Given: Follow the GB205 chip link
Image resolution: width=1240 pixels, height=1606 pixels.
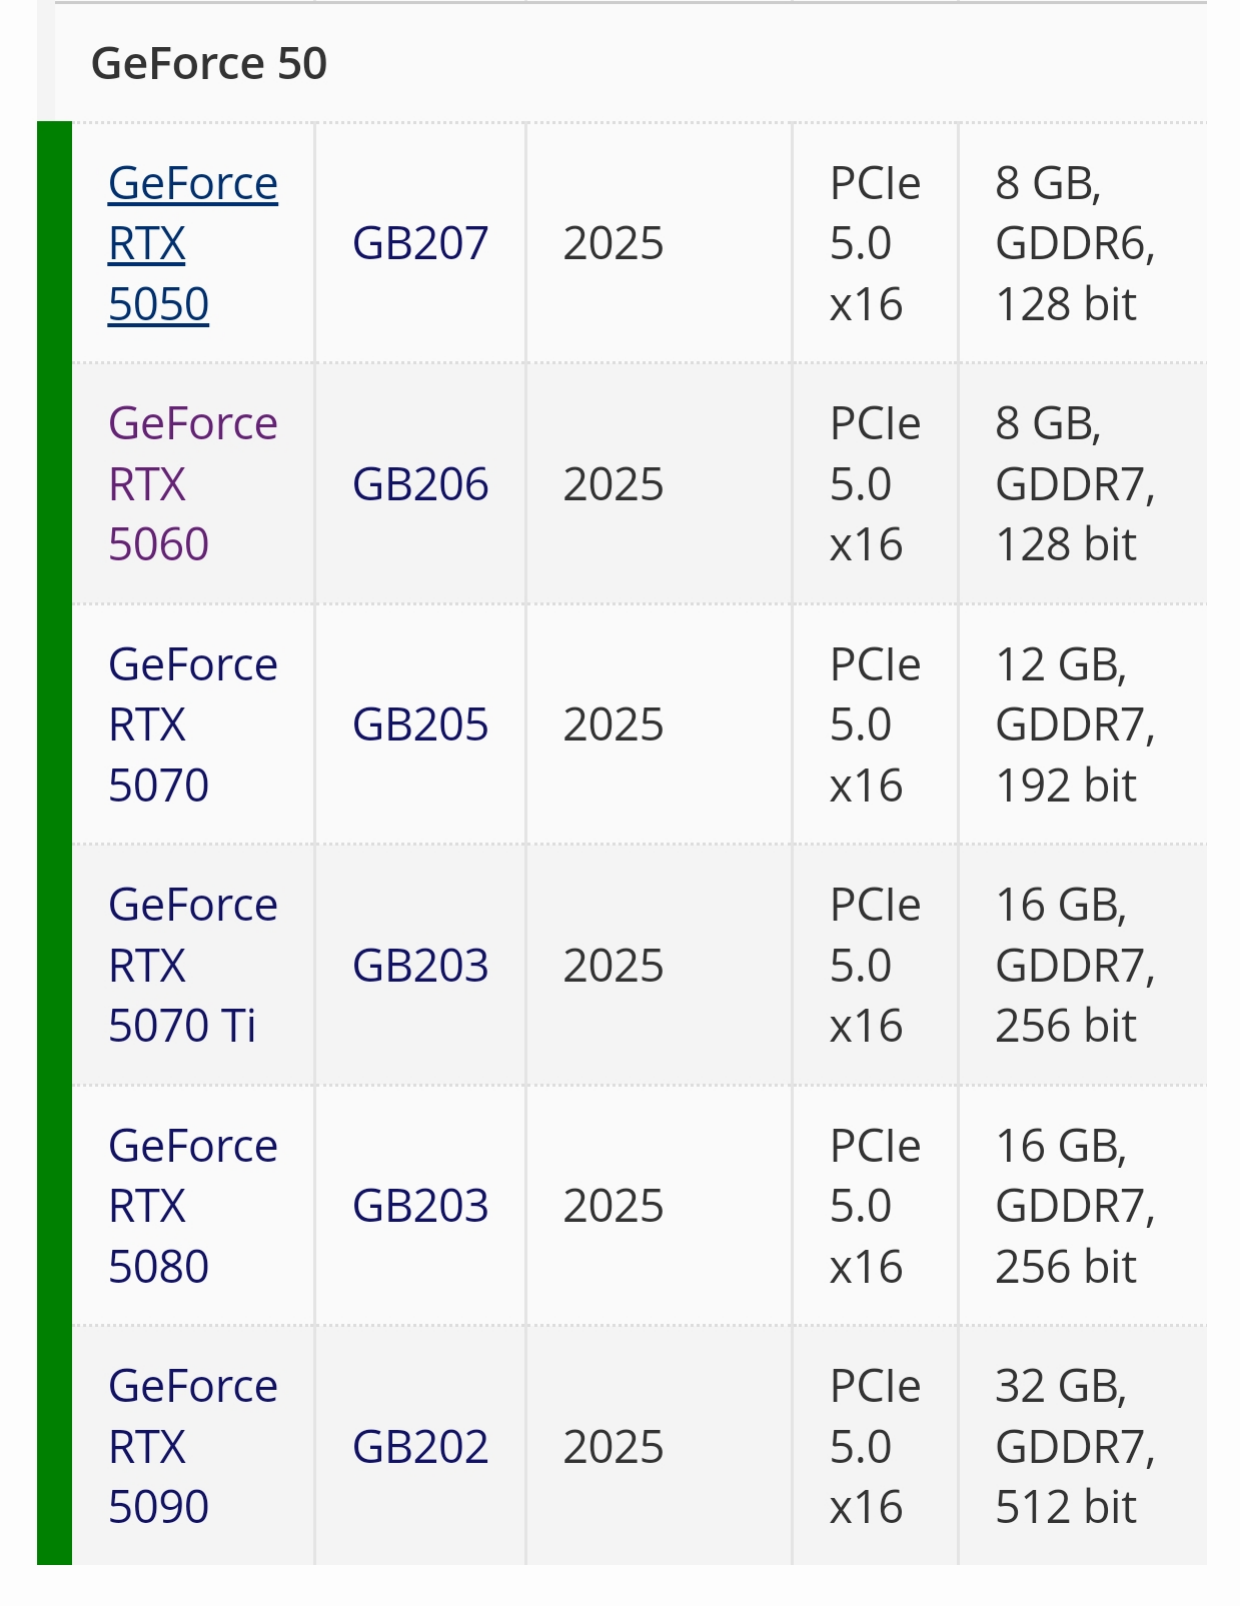Looking at the screenshot, I should (x=420, y=725).
